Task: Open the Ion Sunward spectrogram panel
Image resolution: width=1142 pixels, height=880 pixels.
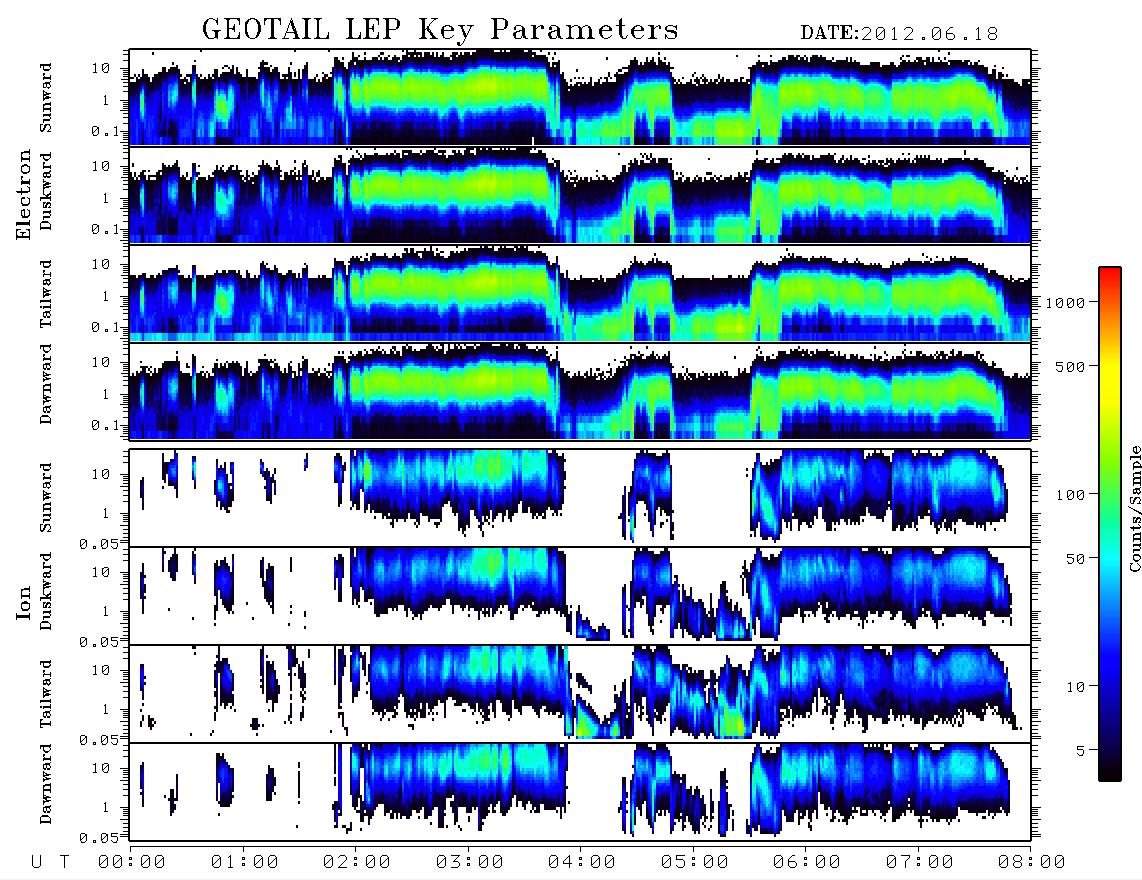Action: click(580, 498)
